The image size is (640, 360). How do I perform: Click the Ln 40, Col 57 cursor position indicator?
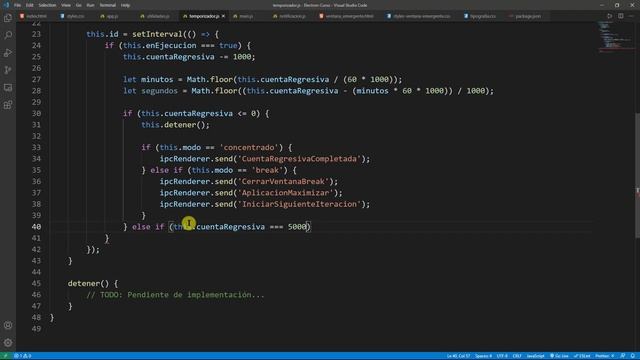[458, 356]
